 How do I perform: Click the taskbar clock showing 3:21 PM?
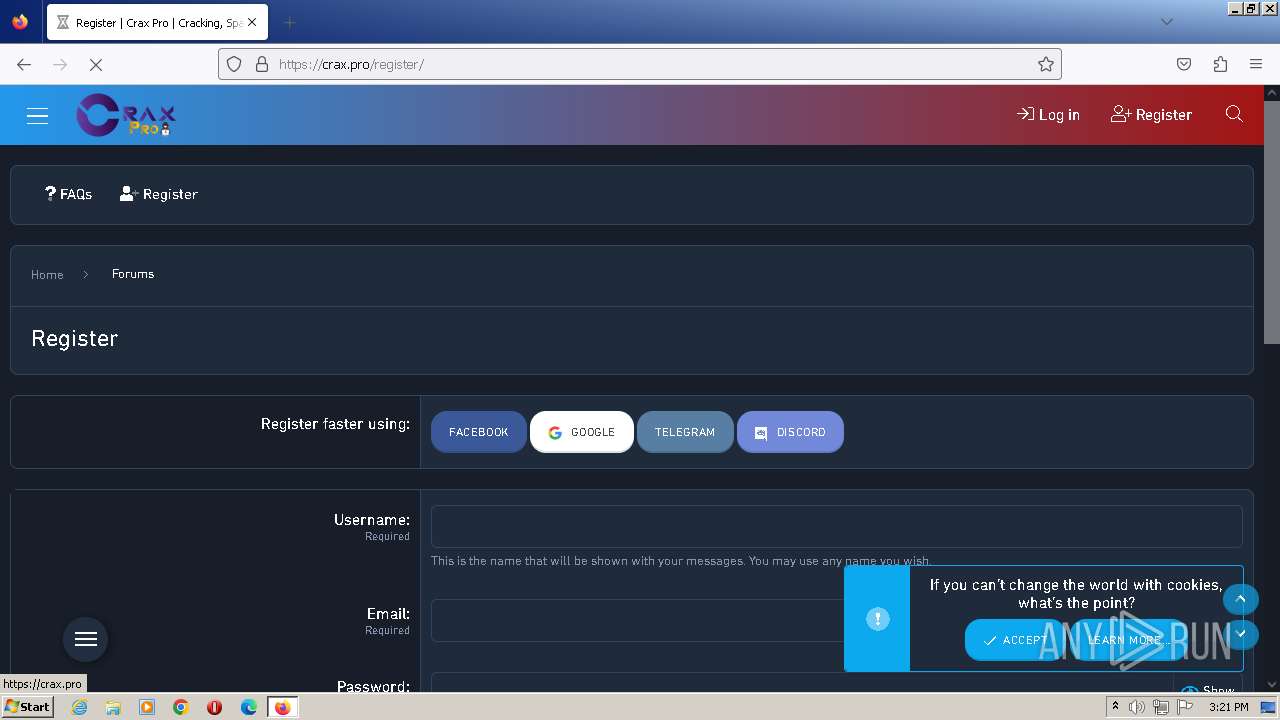(x=1228, y=707)
